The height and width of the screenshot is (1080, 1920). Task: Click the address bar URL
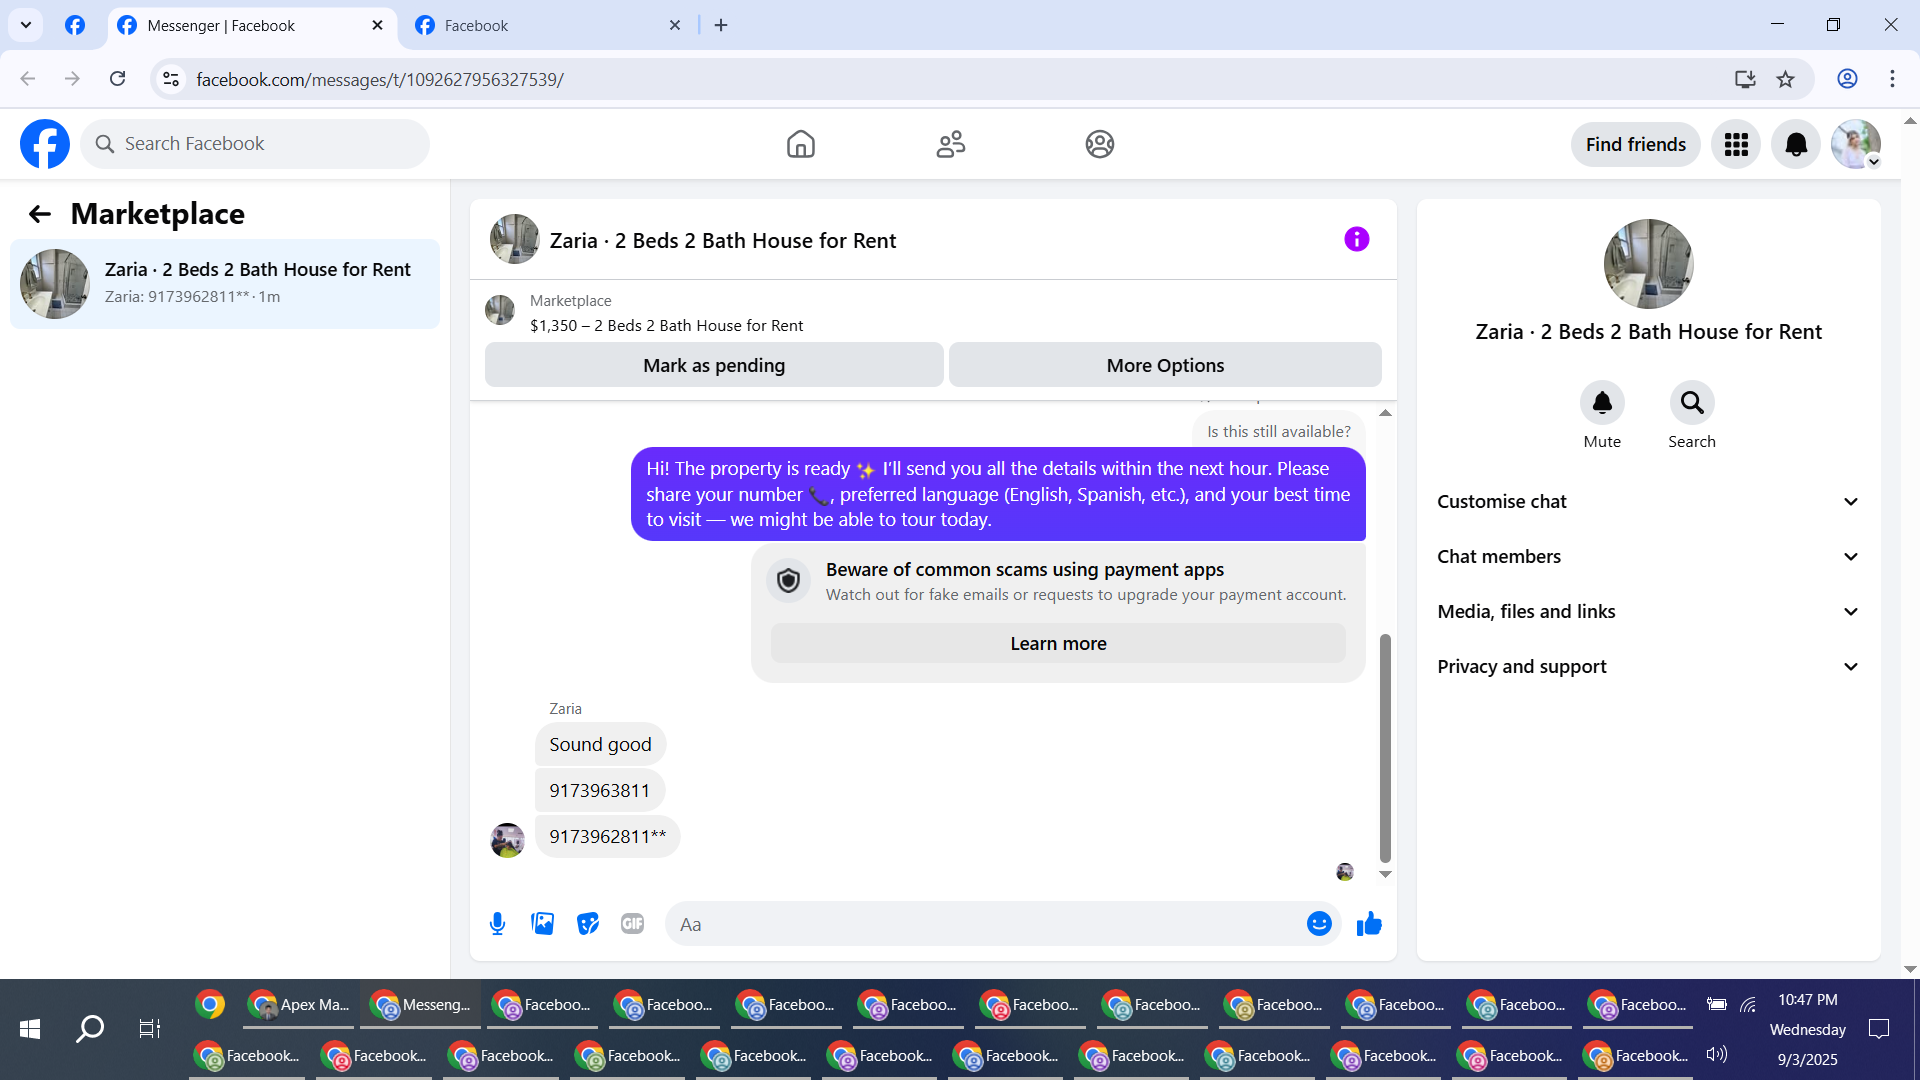(x=380, y=79)
